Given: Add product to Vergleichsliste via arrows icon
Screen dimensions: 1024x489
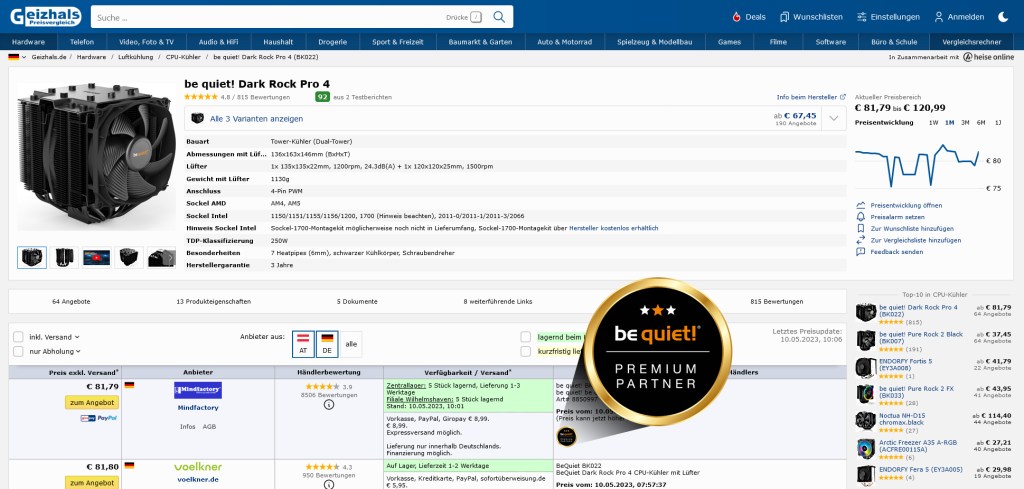Looking at the screenshot, I should point(861,240).
